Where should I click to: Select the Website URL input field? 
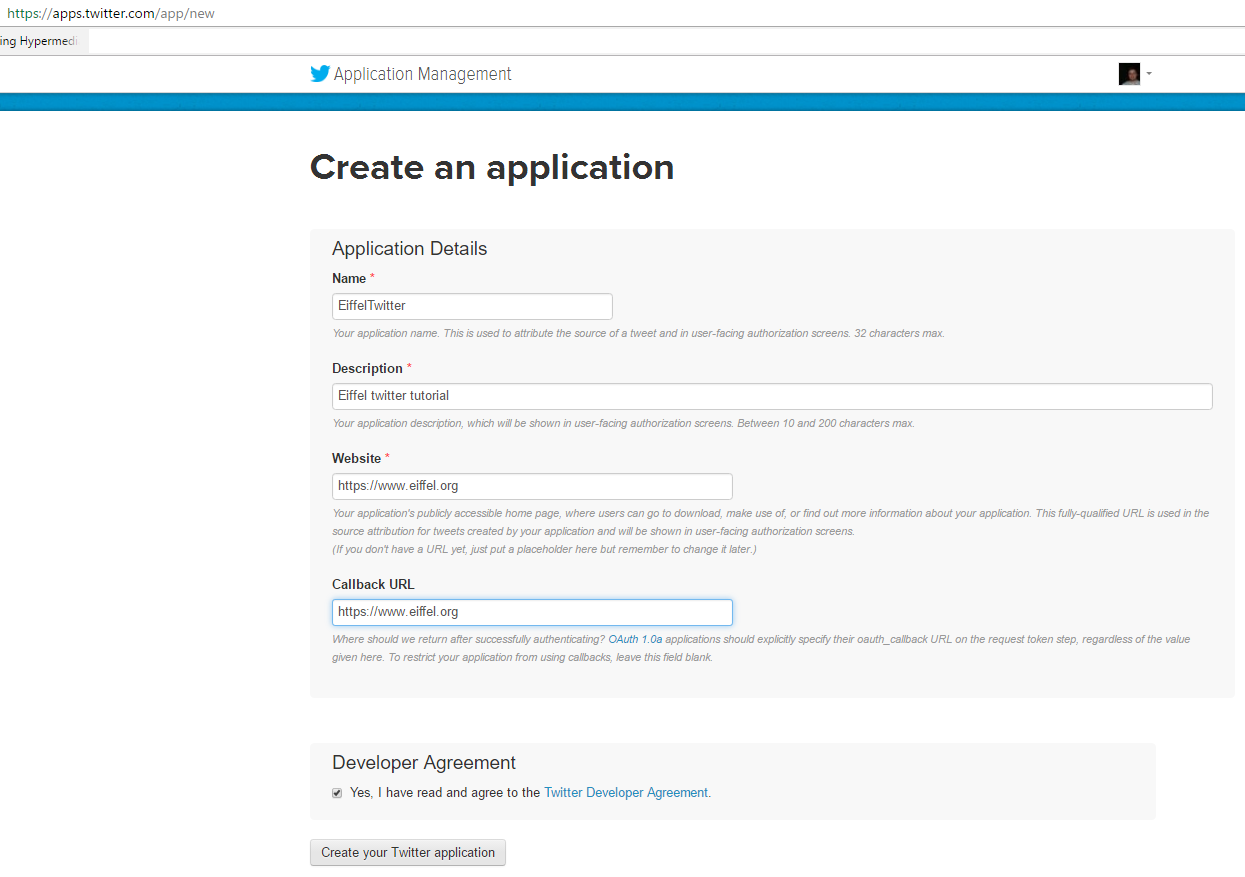532,486
